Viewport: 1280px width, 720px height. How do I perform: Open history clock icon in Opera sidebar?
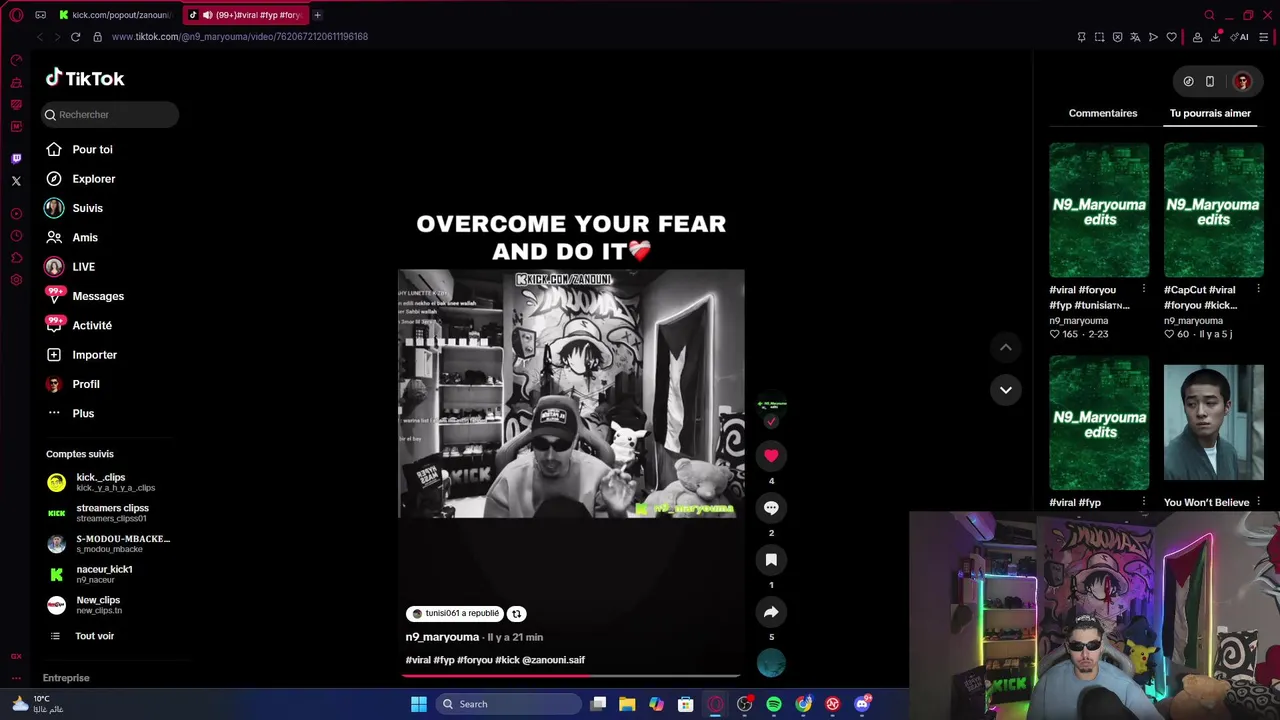[x=16, y=236]
